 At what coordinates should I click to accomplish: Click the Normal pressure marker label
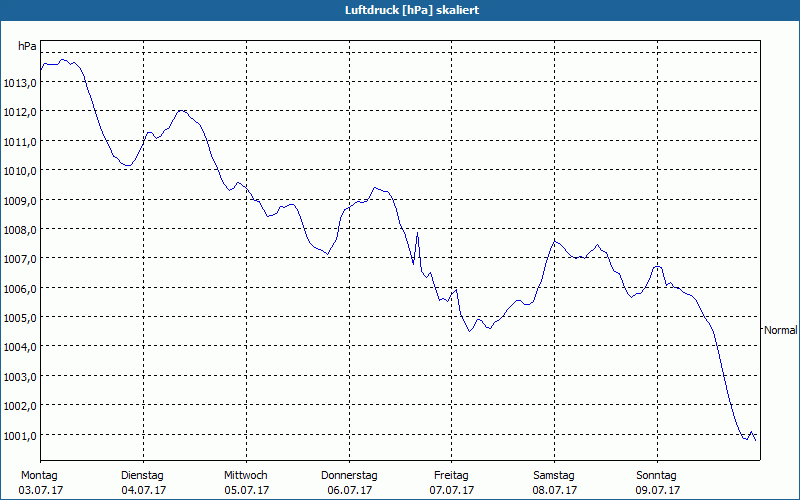[x=780, y=330]
